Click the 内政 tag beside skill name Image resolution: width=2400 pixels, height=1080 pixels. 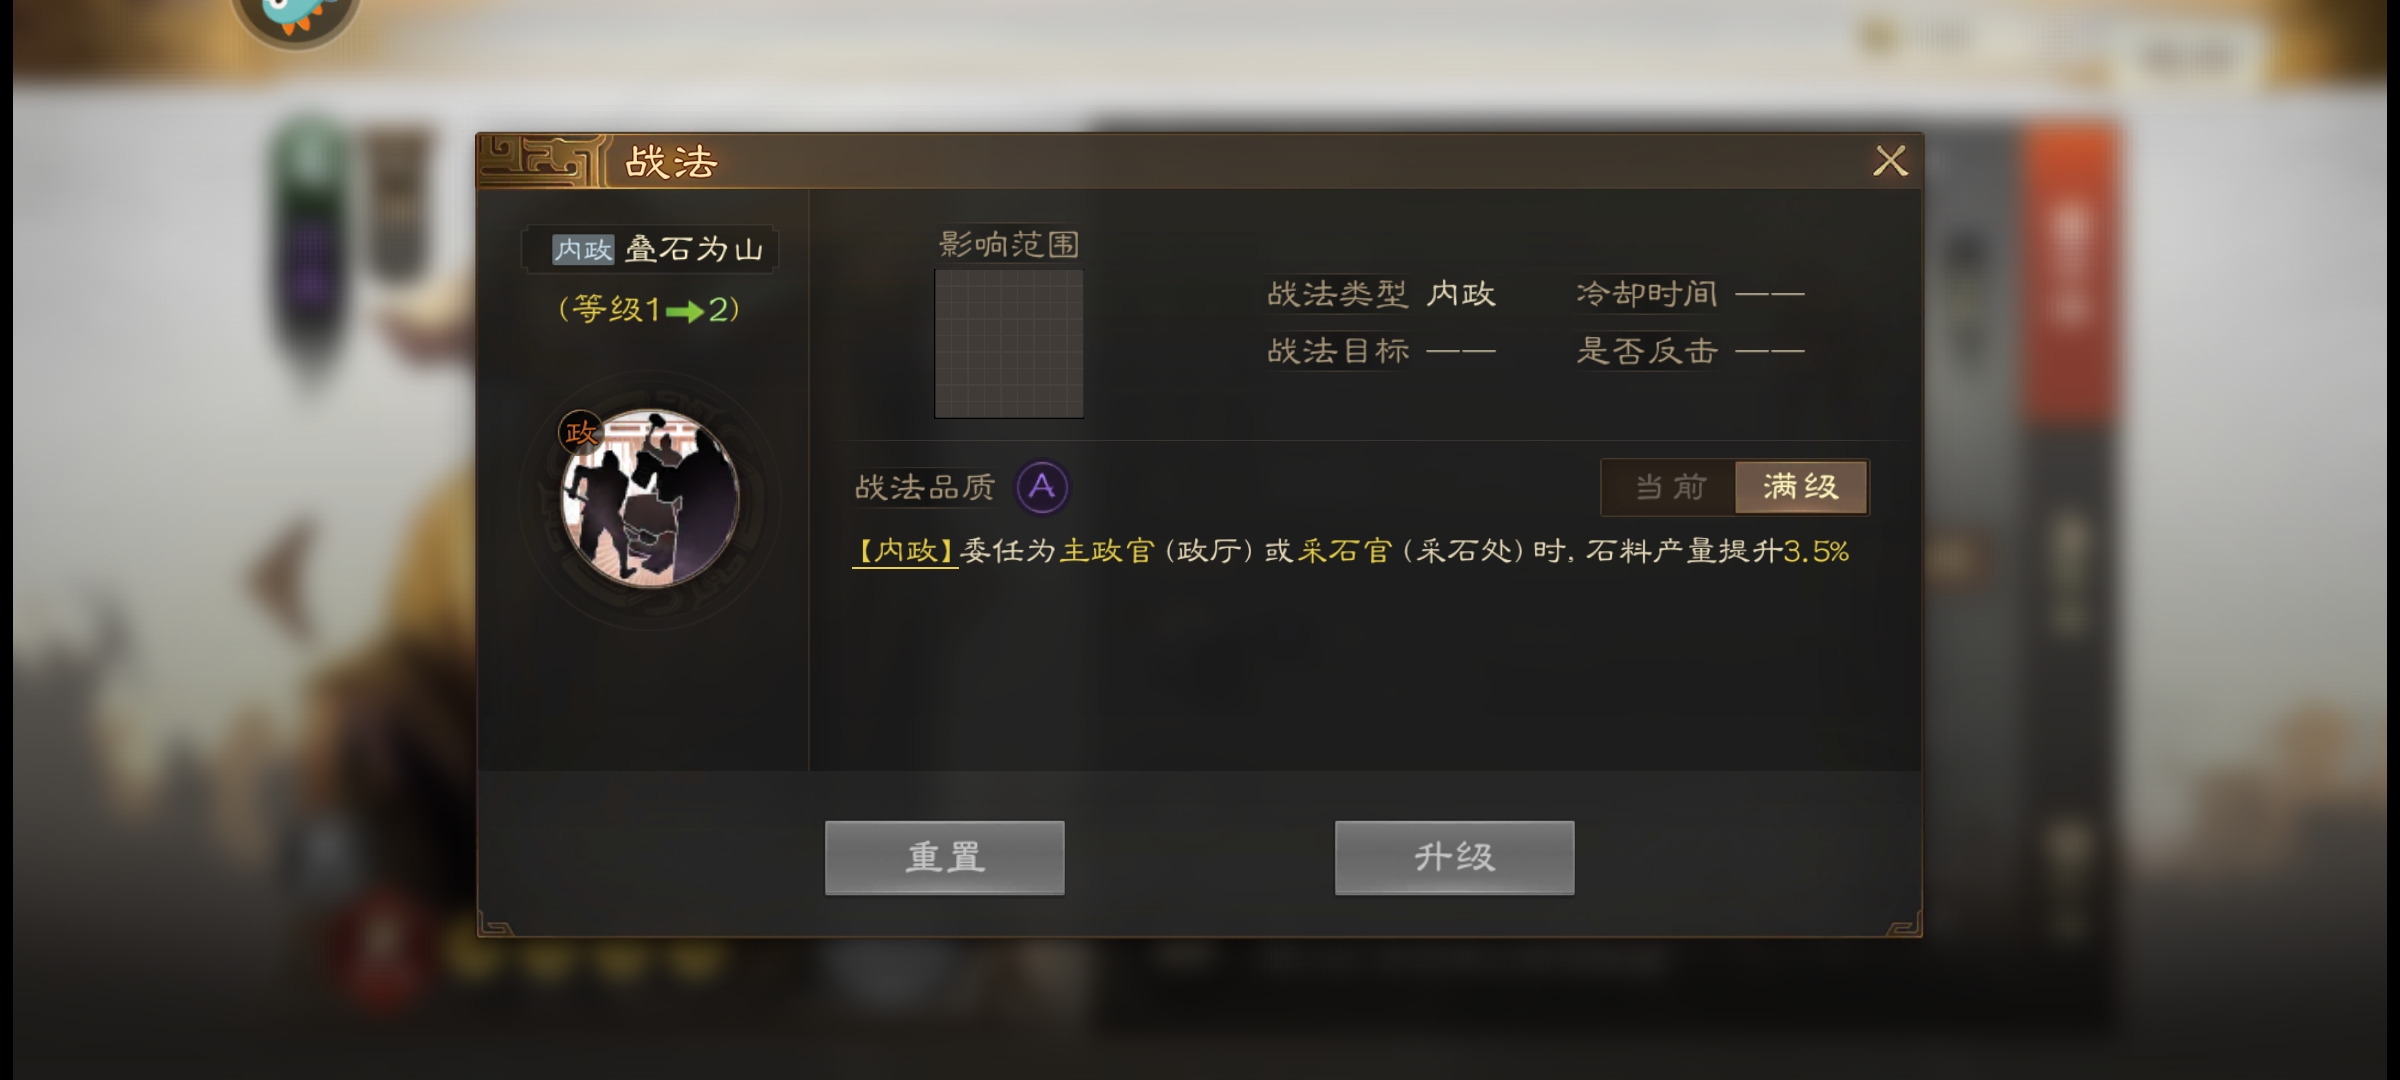click(x=583, y=249)
